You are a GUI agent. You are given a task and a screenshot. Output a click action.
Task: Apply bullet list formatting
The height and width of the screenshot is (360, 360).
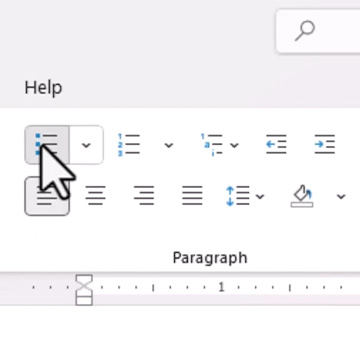coord(47,145)
